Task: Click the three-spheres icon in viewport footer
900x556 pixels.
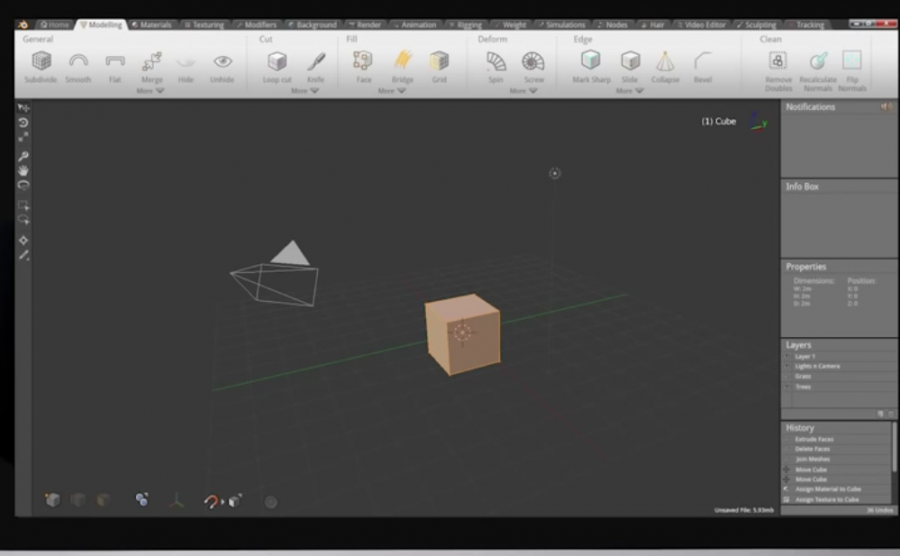Action: [x=142, y=500]
